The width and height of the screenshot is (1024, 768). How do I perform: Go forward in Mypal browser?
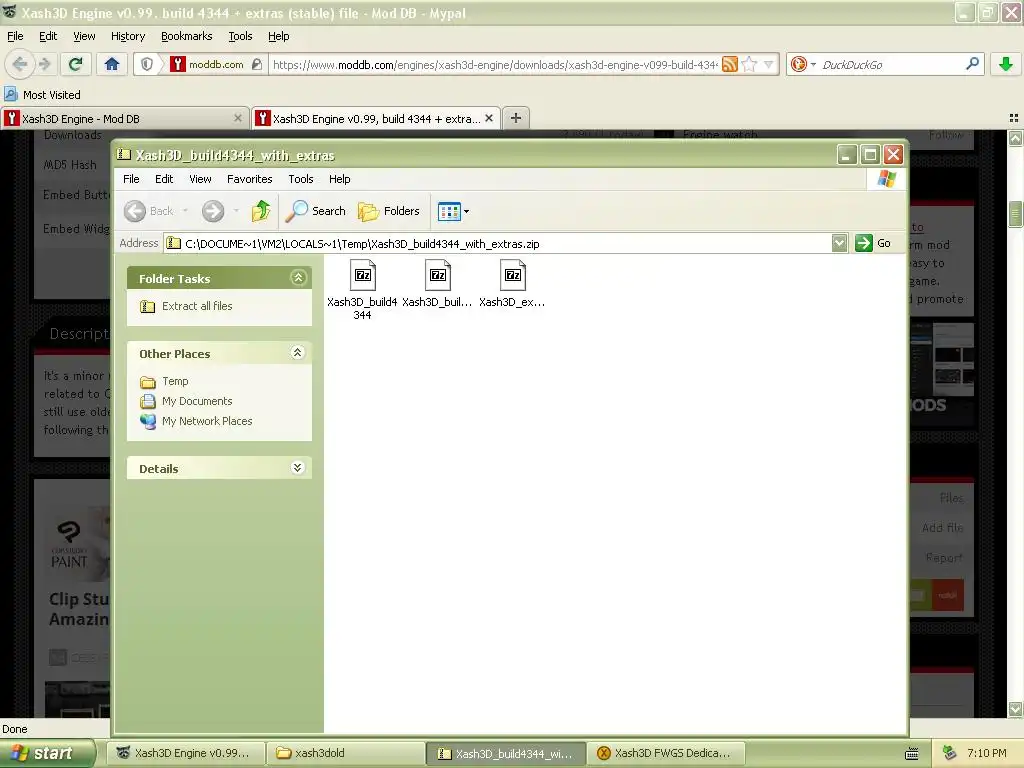[x=44, y=64]
